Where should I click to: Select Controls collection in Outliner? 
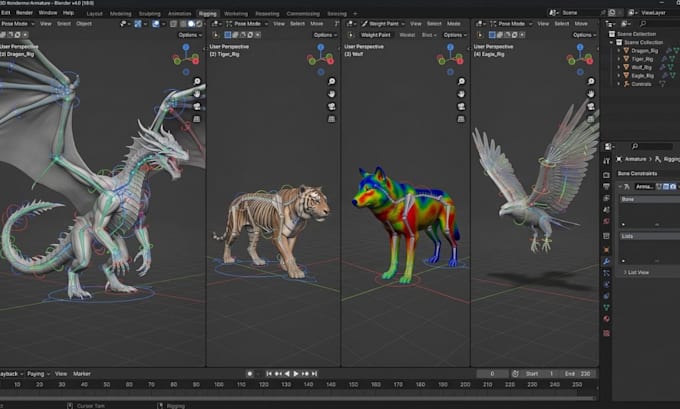(641, 84)
